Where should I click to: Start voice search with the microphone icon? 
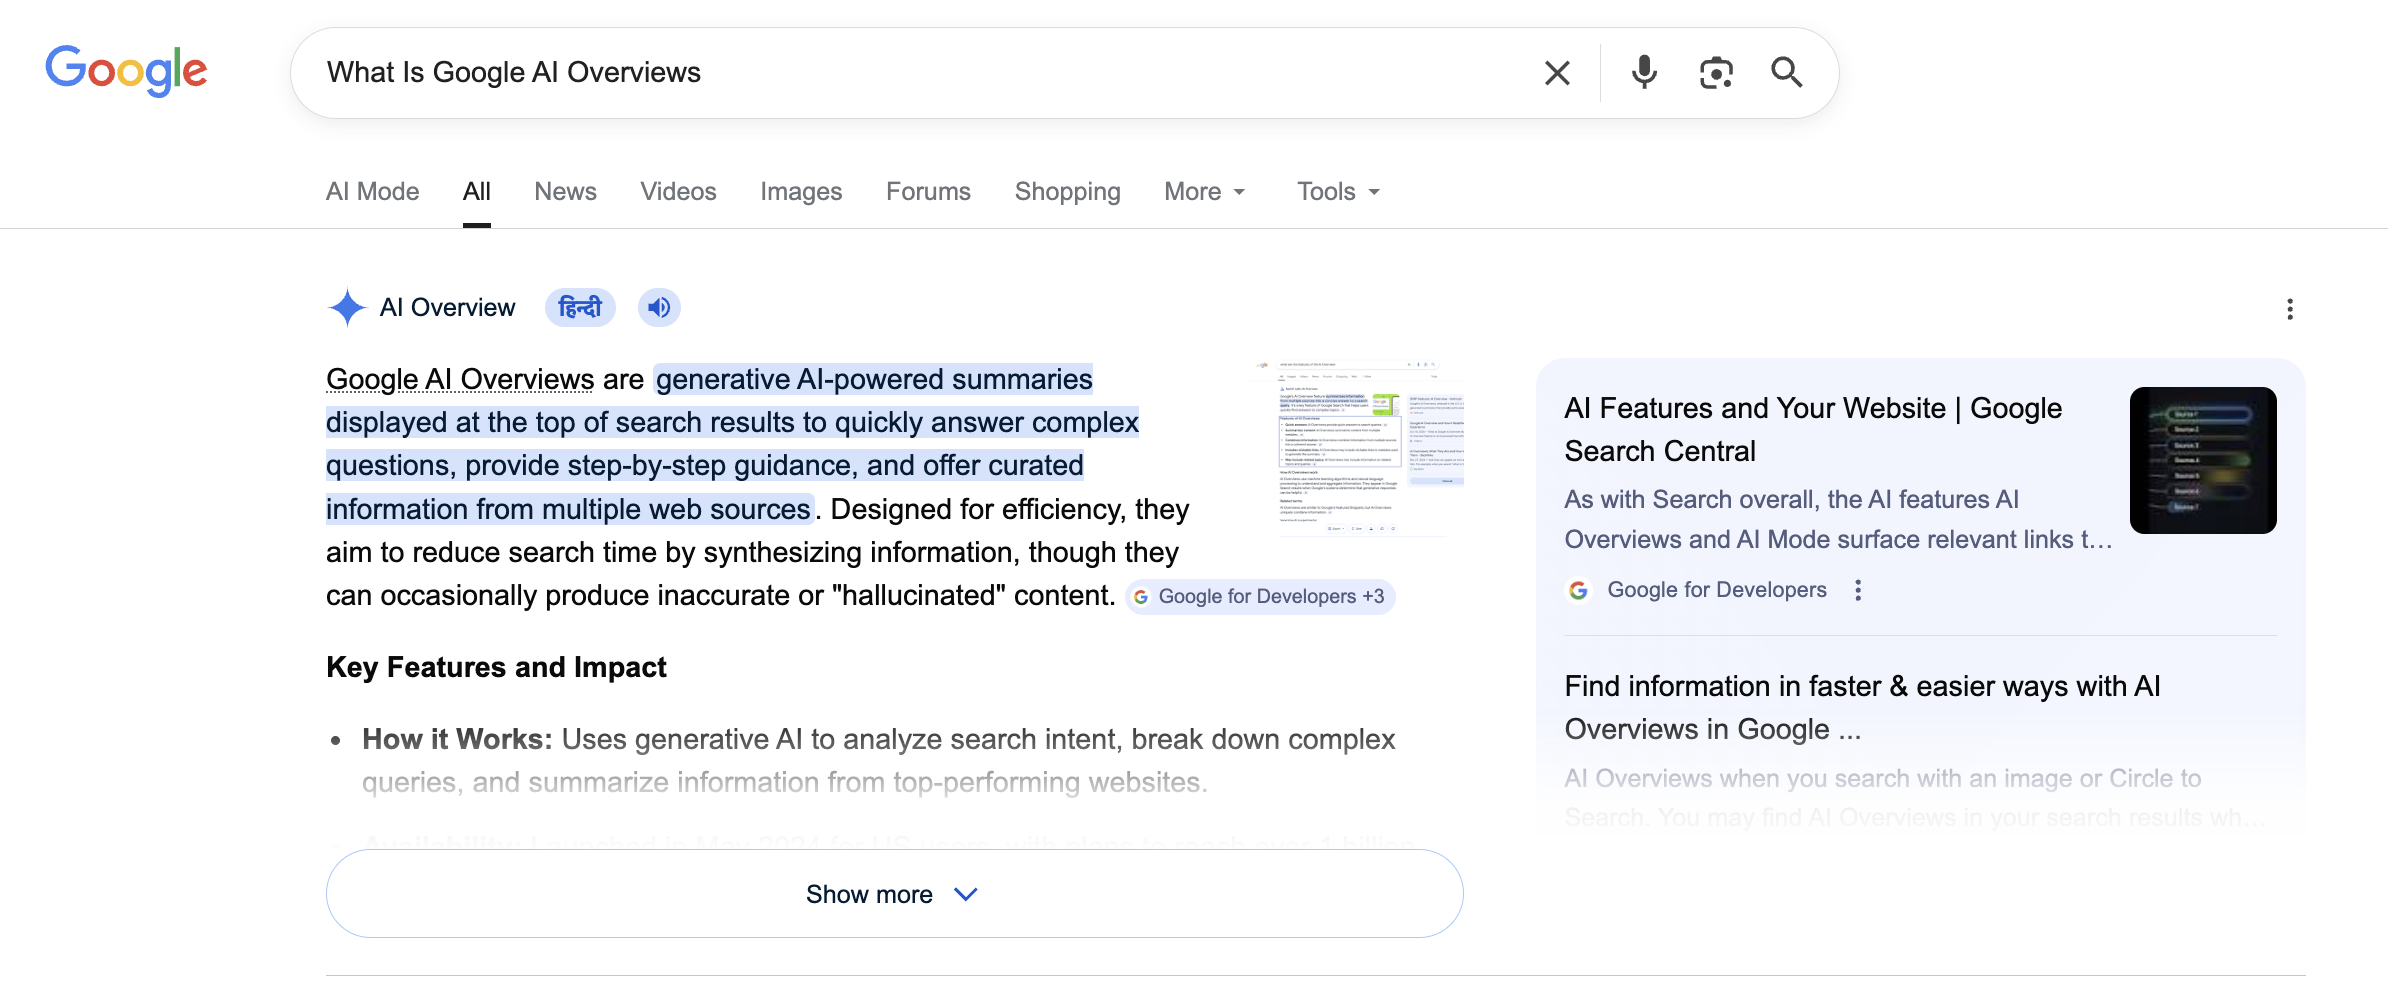click(x=1644, y=73)
